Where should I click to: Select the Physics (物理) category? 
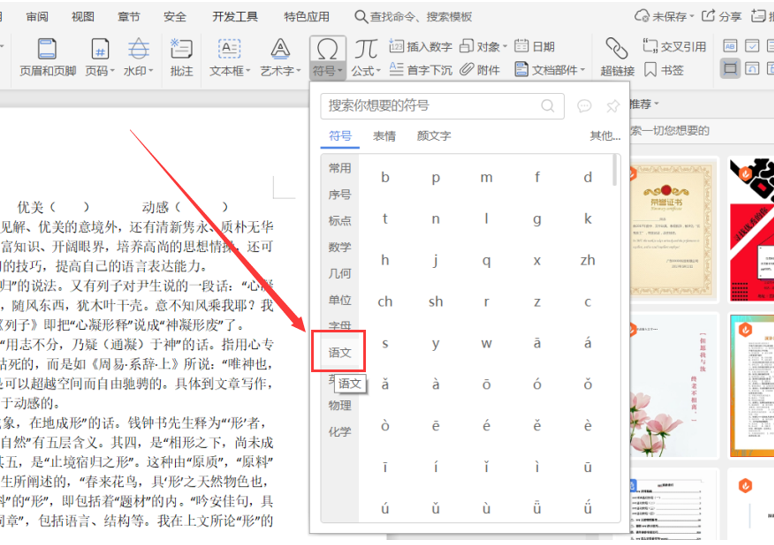[x=340, y=405]
